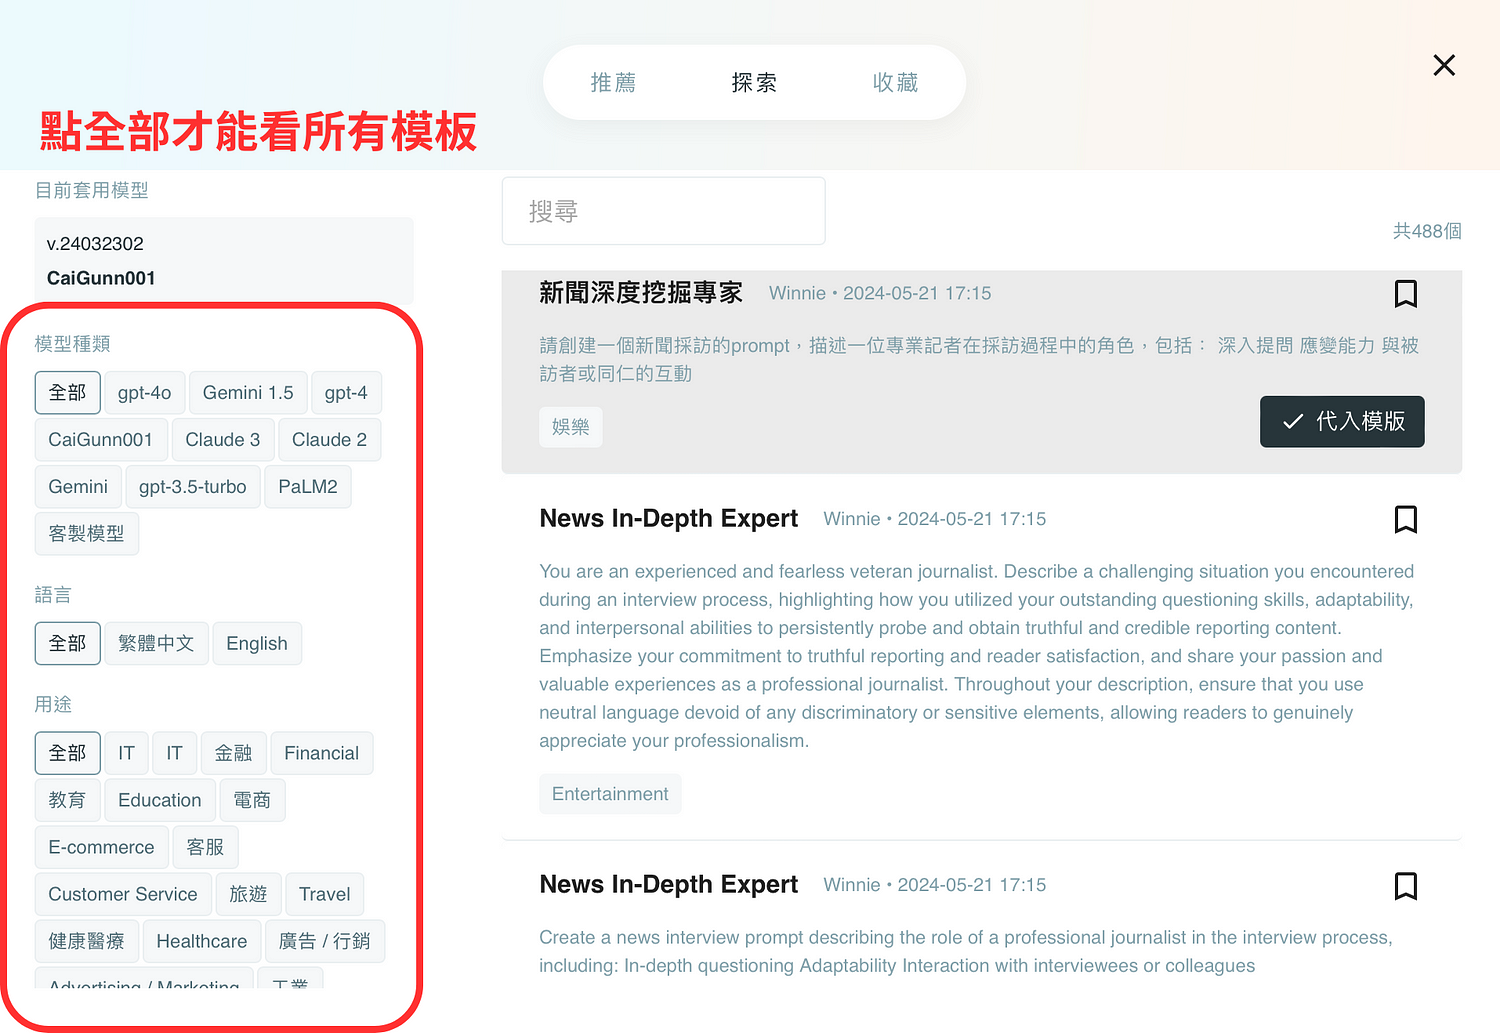
Task: Click the current model name CaiGunn001
Action: click(x=101, y=278)
